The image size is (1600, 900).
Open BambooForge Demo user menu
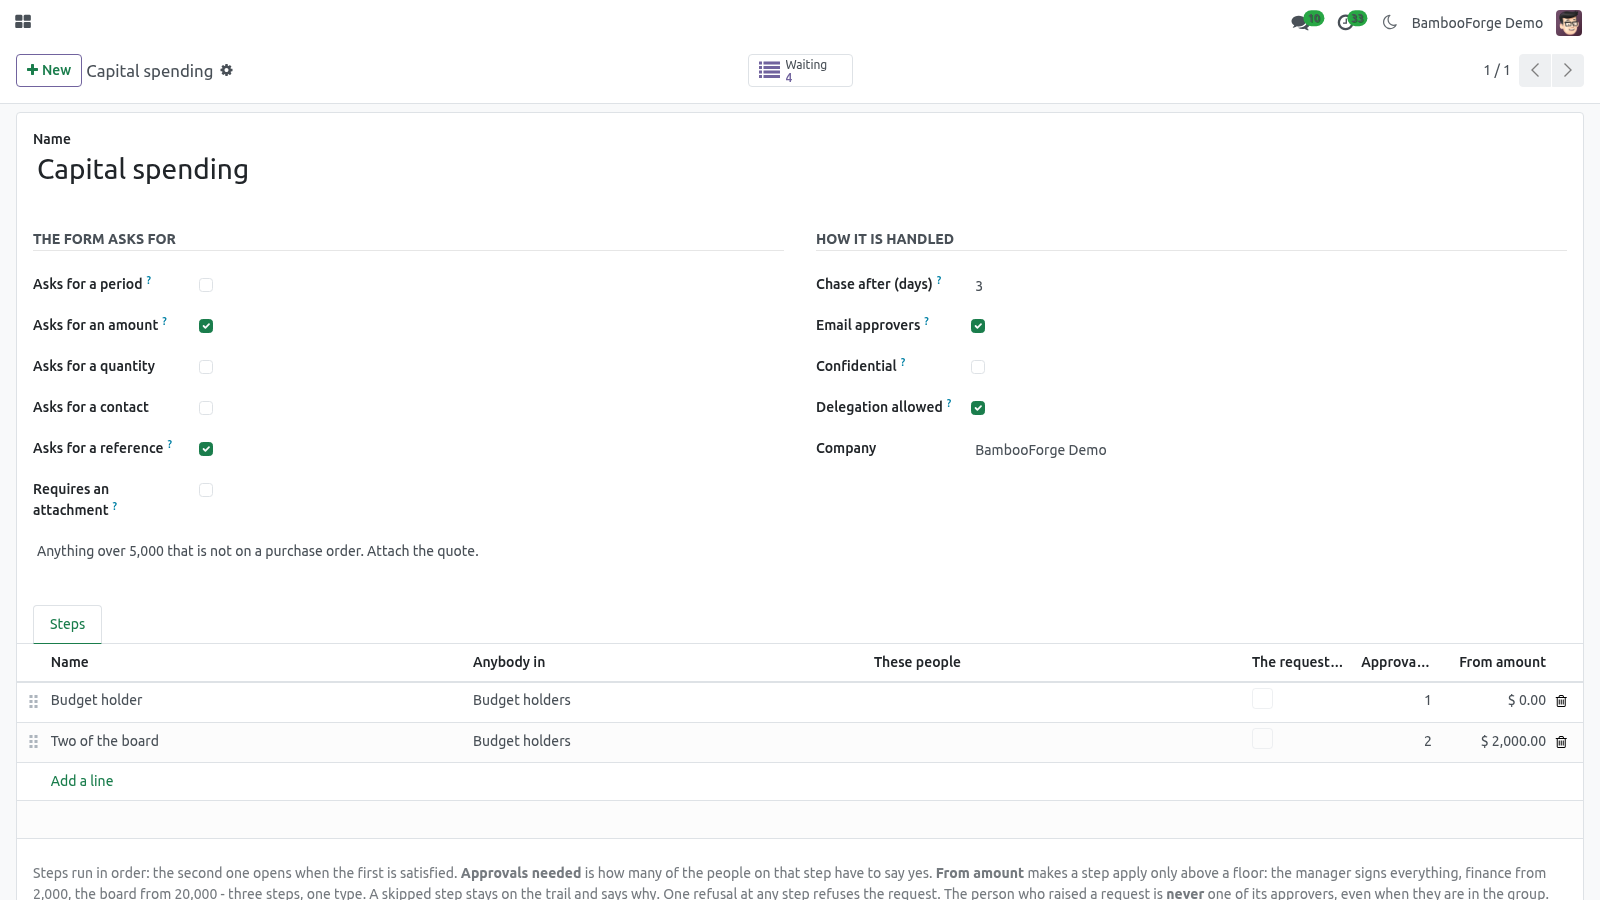[1477, 23]
